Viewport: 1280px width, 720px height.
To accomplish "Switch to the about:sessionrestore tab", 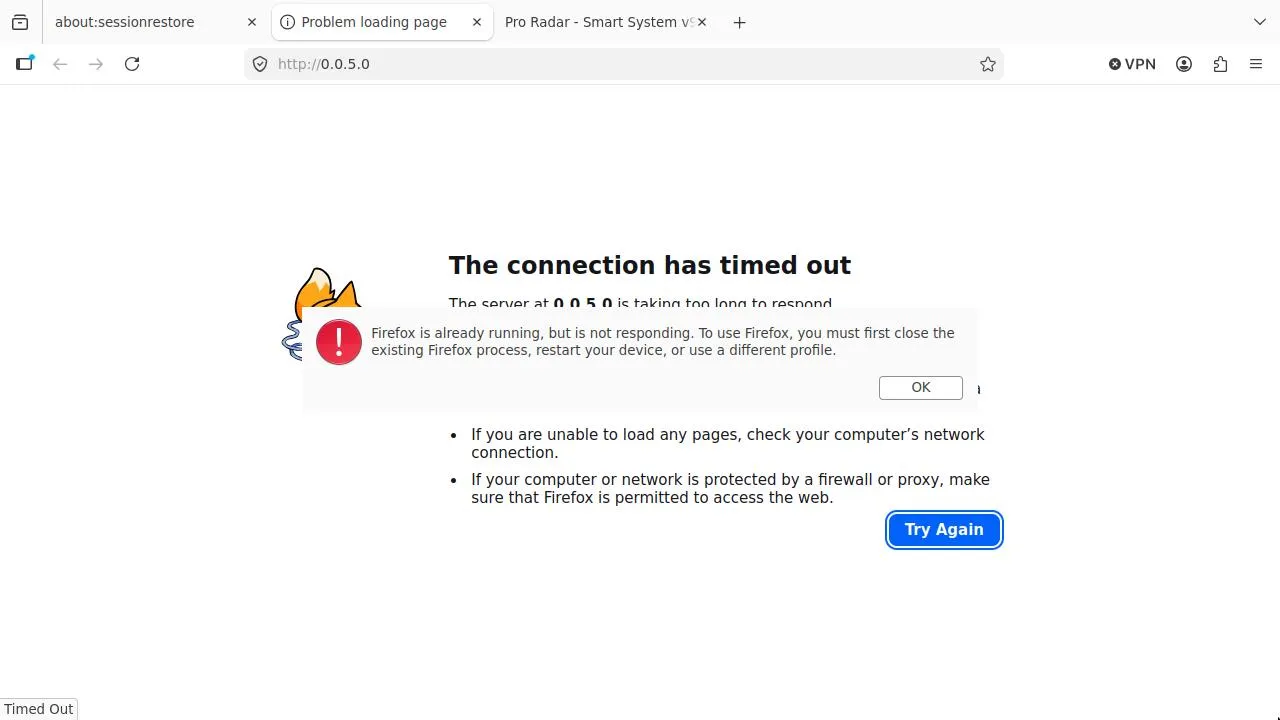I will point(140,22).
